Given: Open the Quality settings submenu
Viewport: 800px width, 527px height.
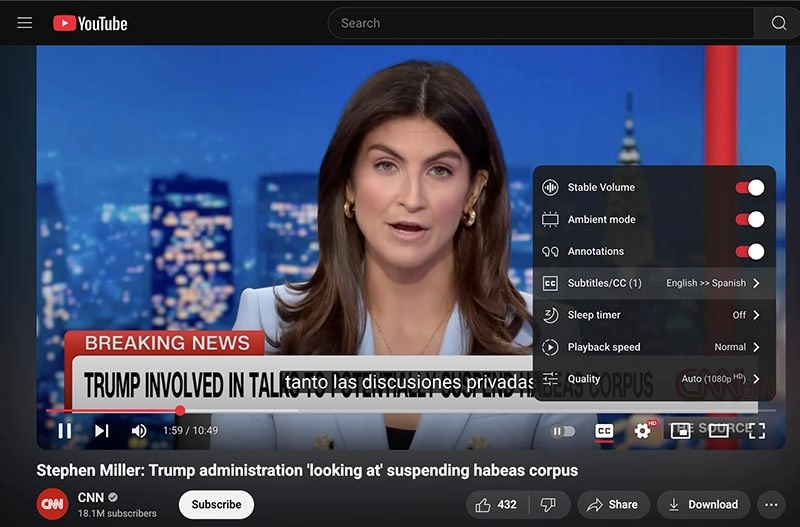Looking at the screenshot, I should [x=654, y=379].
